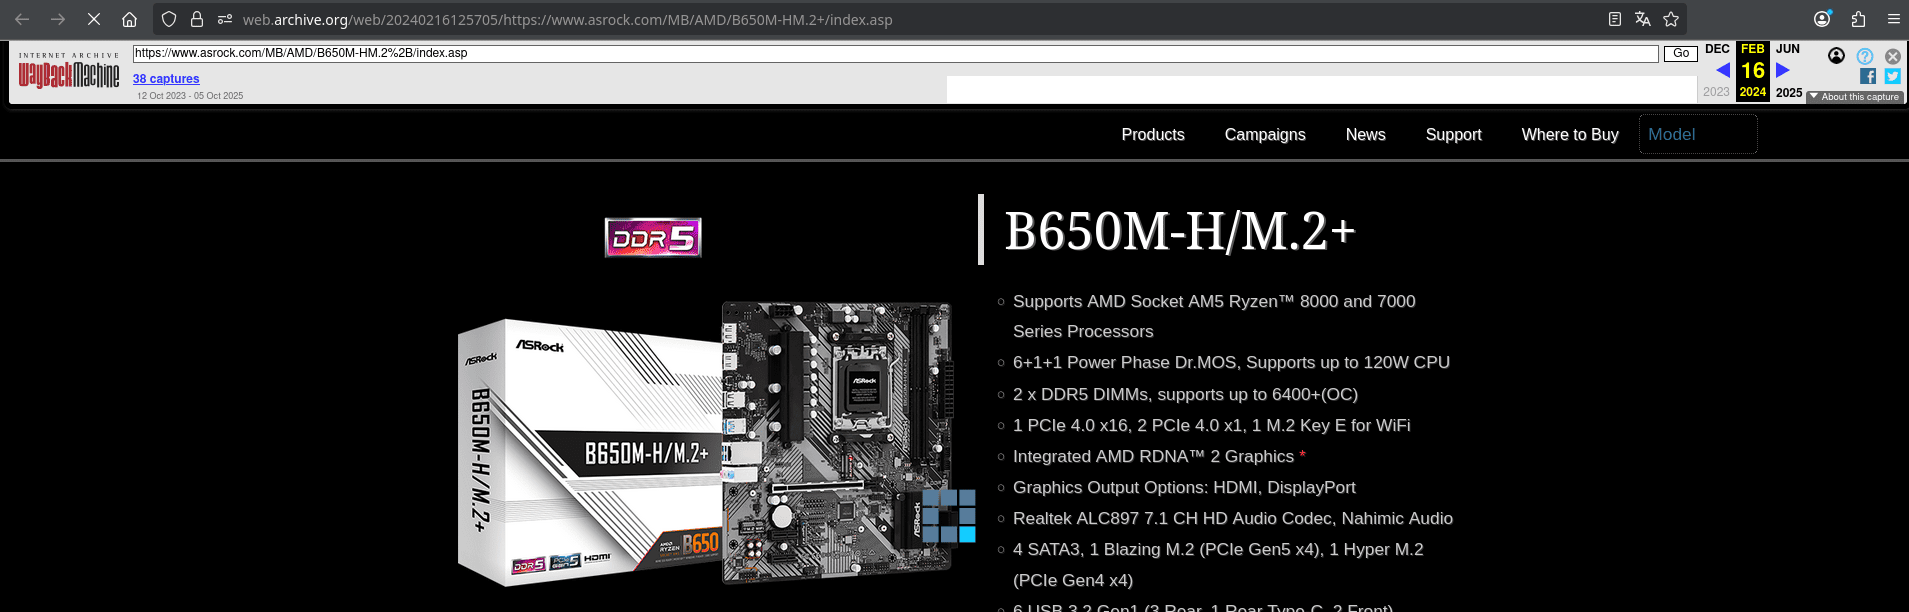Bookmark this page with star
The width and height of the screenshot is (1909, 612).
(1670, 19)
